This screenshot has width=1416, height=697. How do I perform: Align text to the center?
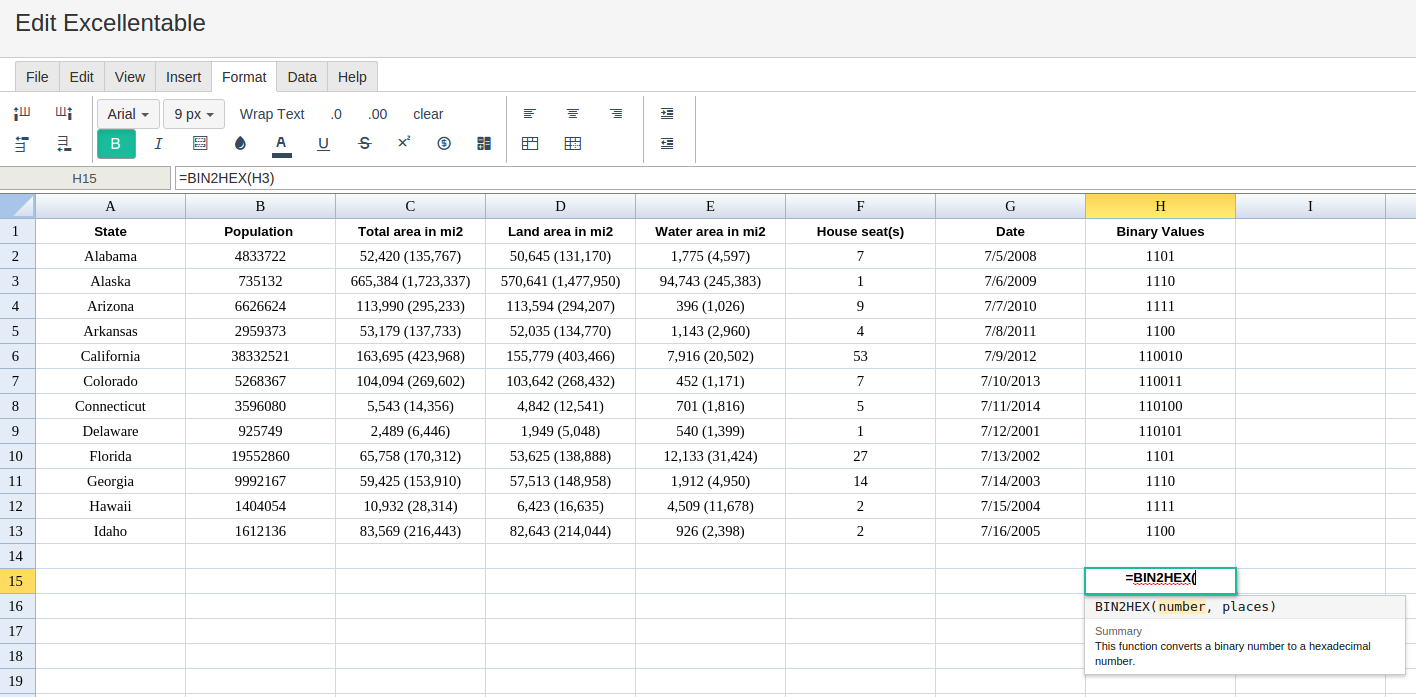(573, 114)
